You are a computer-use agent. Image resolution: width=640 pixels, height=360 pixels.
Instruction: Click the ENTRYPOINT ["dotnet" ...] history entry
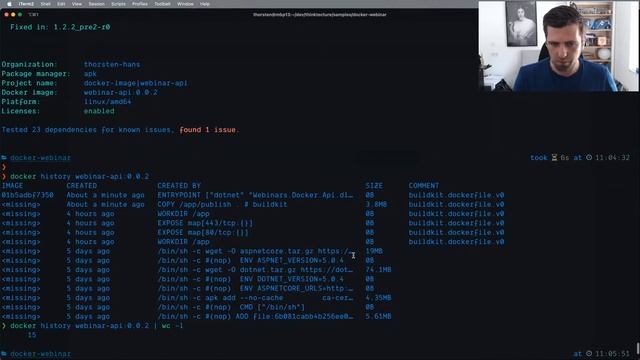click(x=256, y=195)
